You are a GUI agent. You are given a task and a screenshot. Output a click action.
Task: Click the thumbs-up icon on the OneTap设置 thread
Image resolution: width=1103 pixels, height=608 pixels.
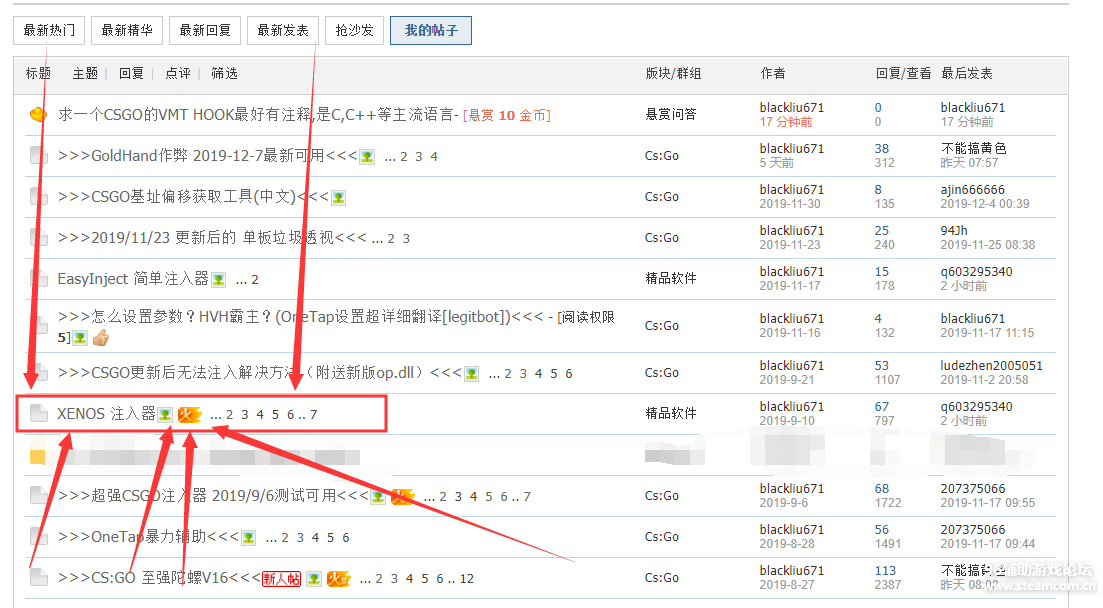pyautogui.click(x=100, y=338)
